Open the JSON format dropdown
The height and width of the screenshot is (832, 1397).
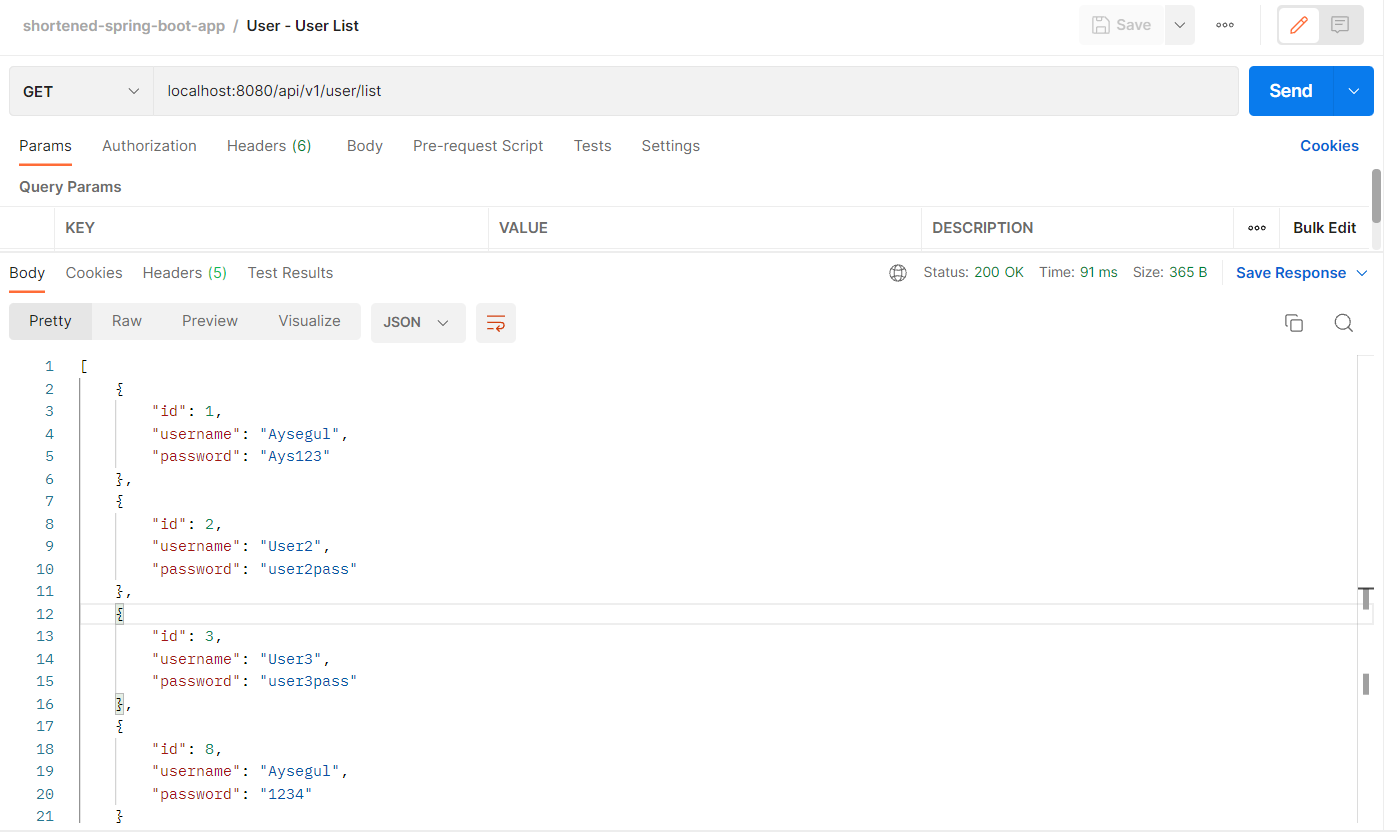tap(418, 322)
